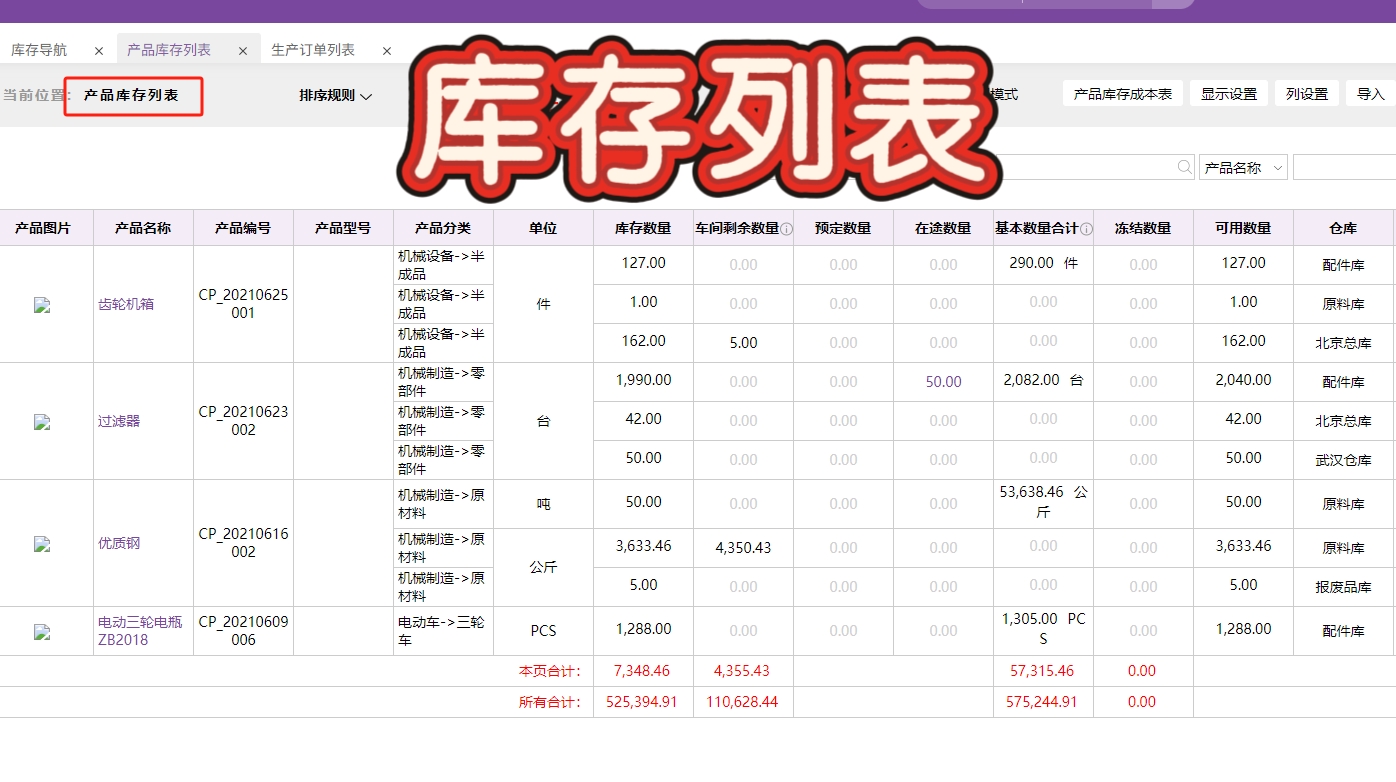Click the input field beside 产品名称 dropdown

(x=1344, y=167)
